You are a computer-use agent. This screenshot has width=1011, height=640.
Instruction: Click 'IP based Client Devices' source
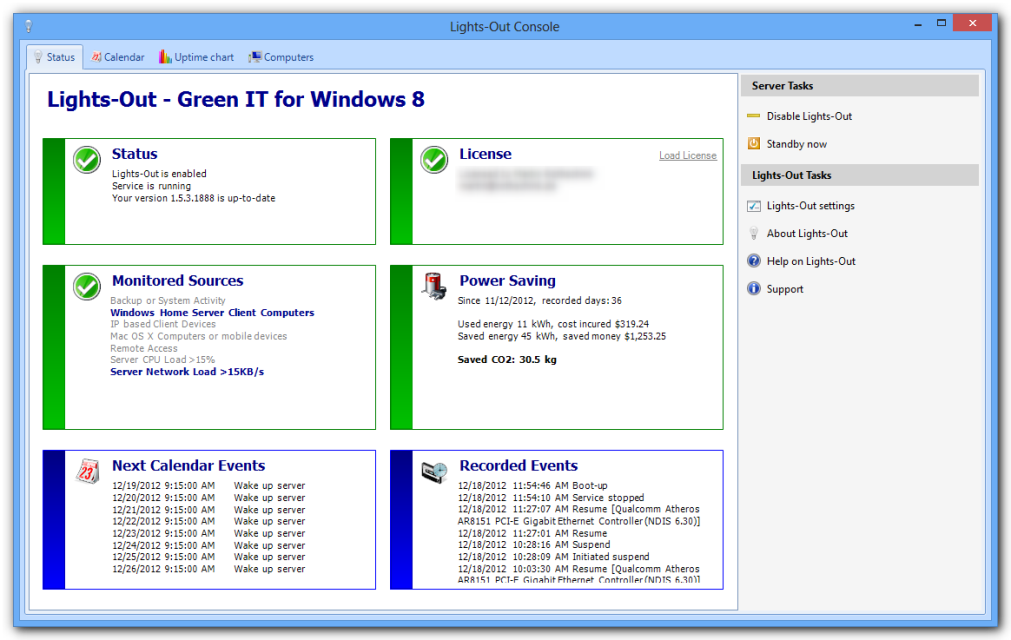click(162, 324)
